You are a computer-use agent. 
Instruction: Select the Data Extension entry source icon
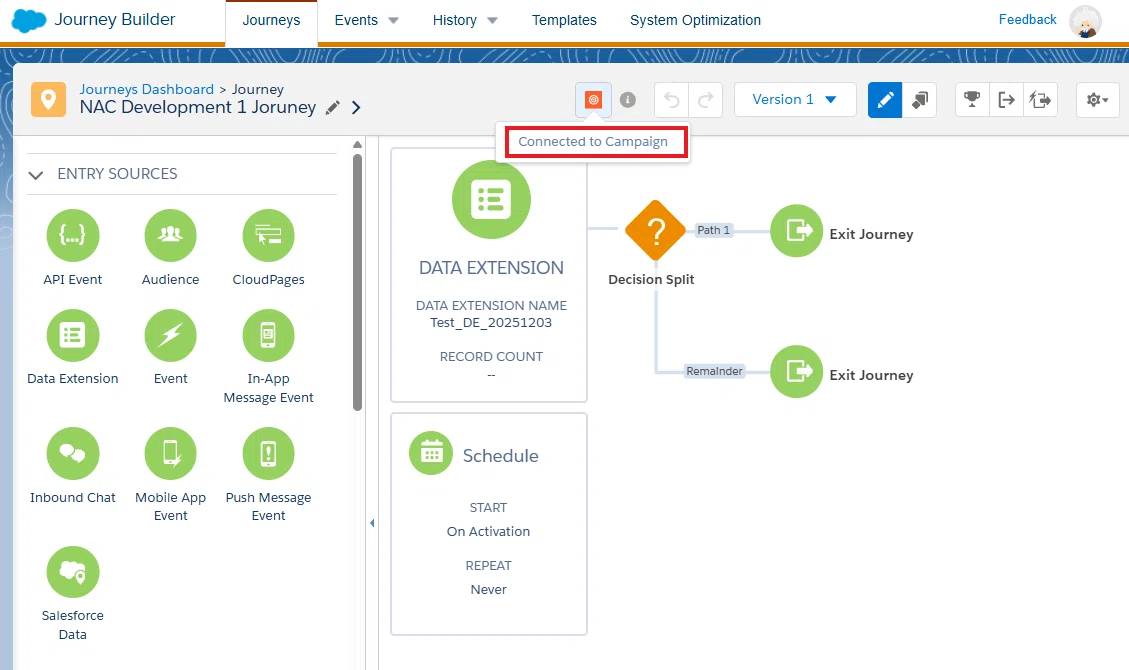[73, 335]
